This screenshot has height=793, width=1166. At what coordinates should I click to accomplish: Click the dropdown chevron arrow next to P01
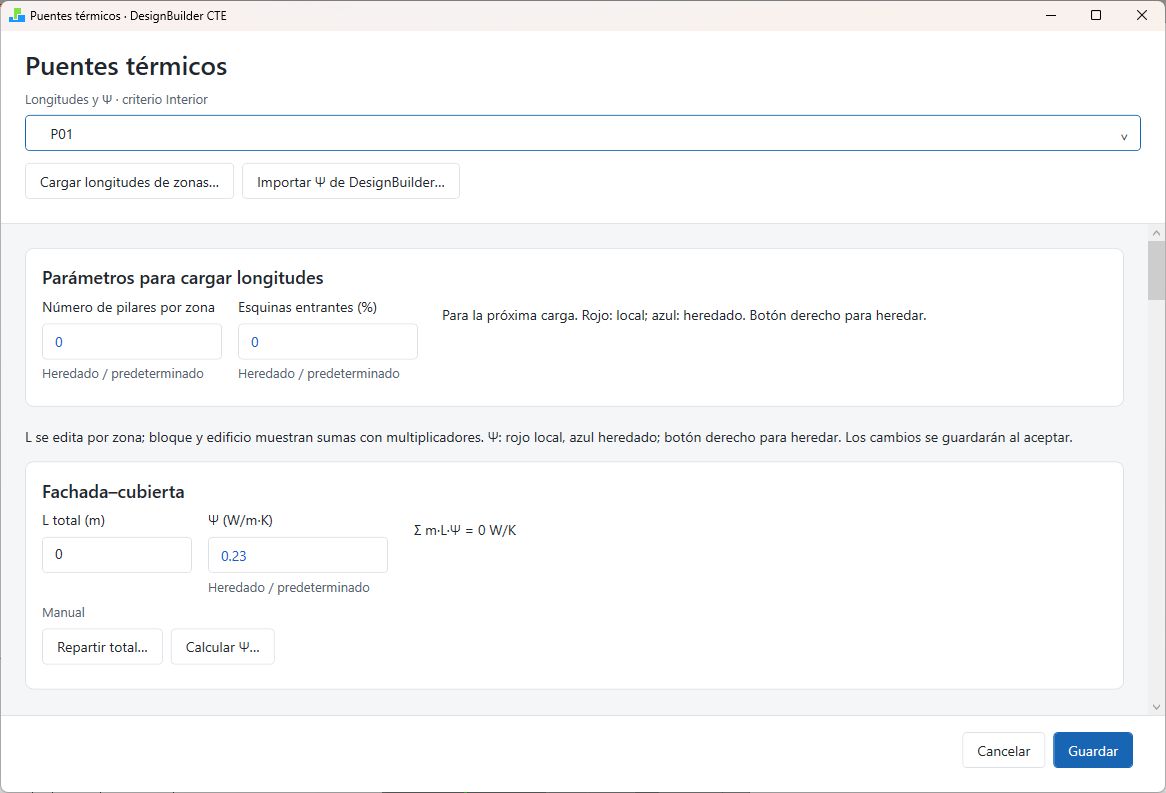click(x=1124, y=137)
